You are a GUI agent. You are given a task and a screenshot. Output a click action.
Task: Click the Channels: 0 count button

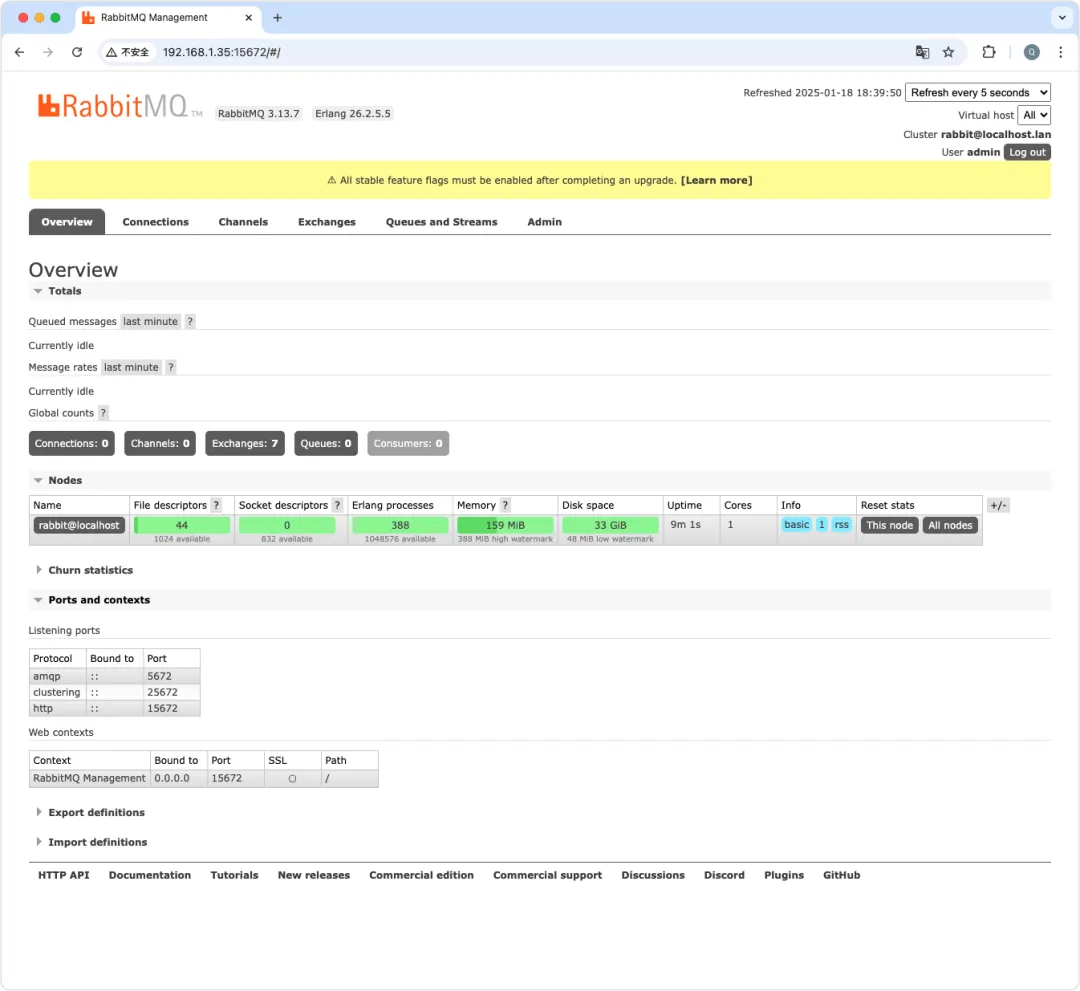(x=160, y=444)
